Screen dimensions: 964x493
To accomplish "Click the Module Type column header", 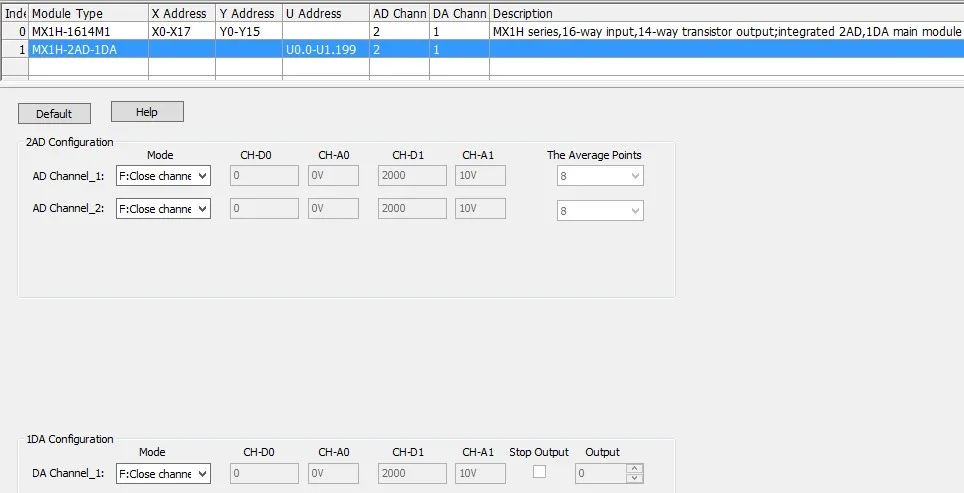I will 88,14.
